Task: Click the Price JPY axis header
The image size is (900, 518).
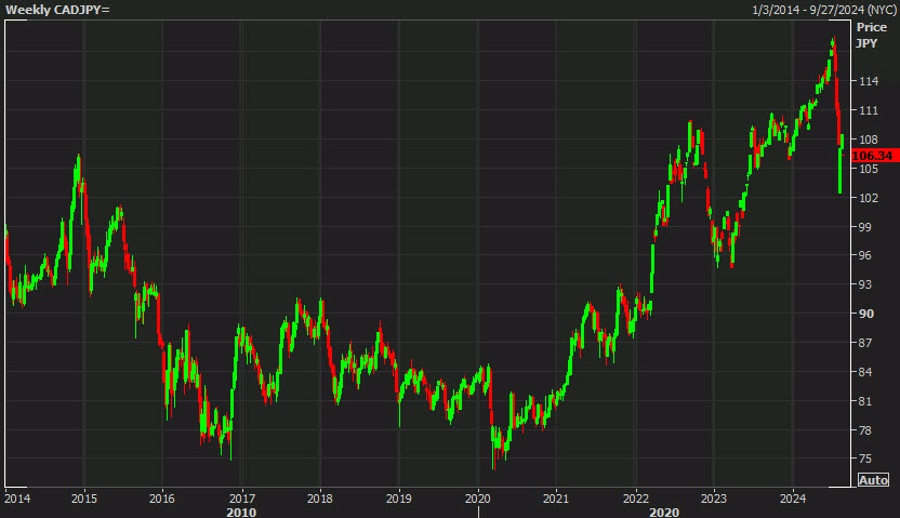Action: (871, 35)
